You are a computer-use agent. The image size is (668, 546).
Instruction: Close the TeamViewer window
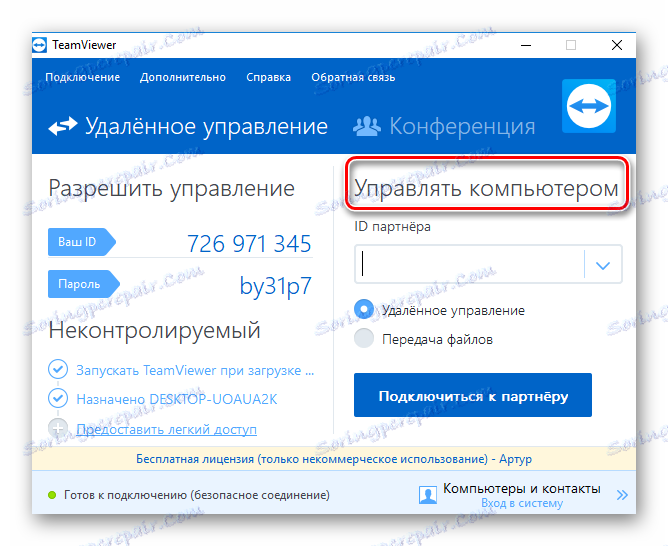(x=616, y=45)
